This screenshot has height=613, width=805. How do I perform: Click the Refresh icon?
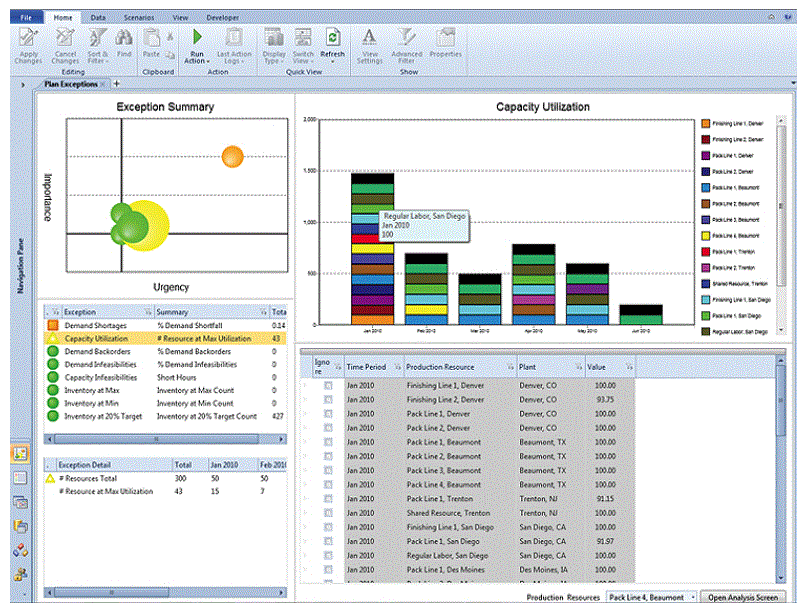coord(333,37)
